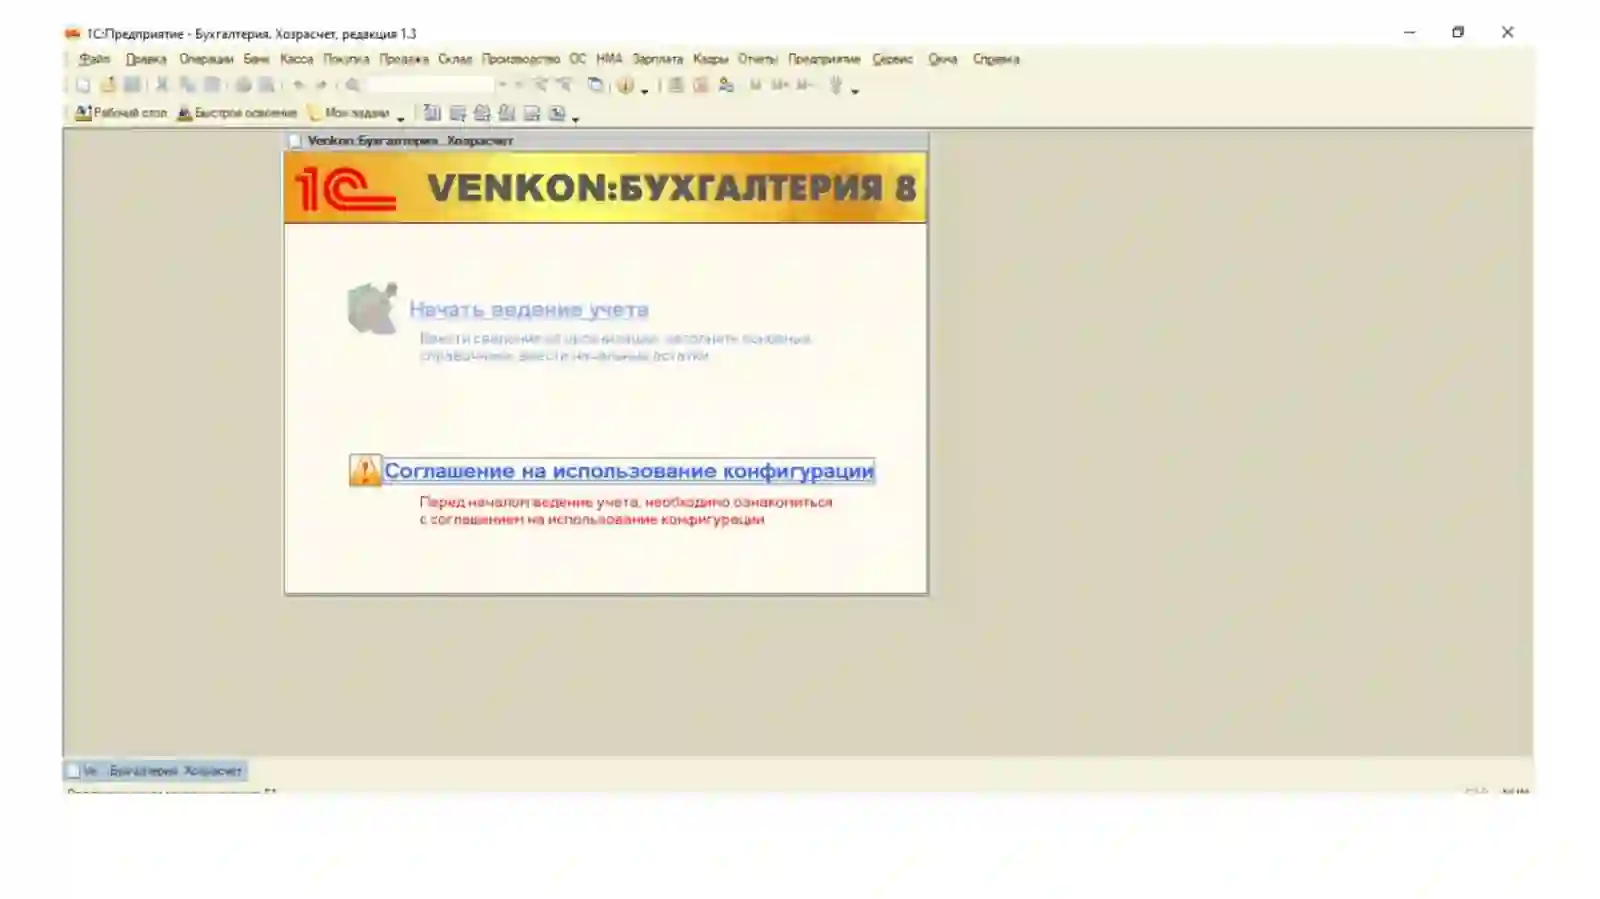The image size is (1600, 899).
Task: Click the Быстрое освоение toolbar button
Action: (x=237, y=113)
